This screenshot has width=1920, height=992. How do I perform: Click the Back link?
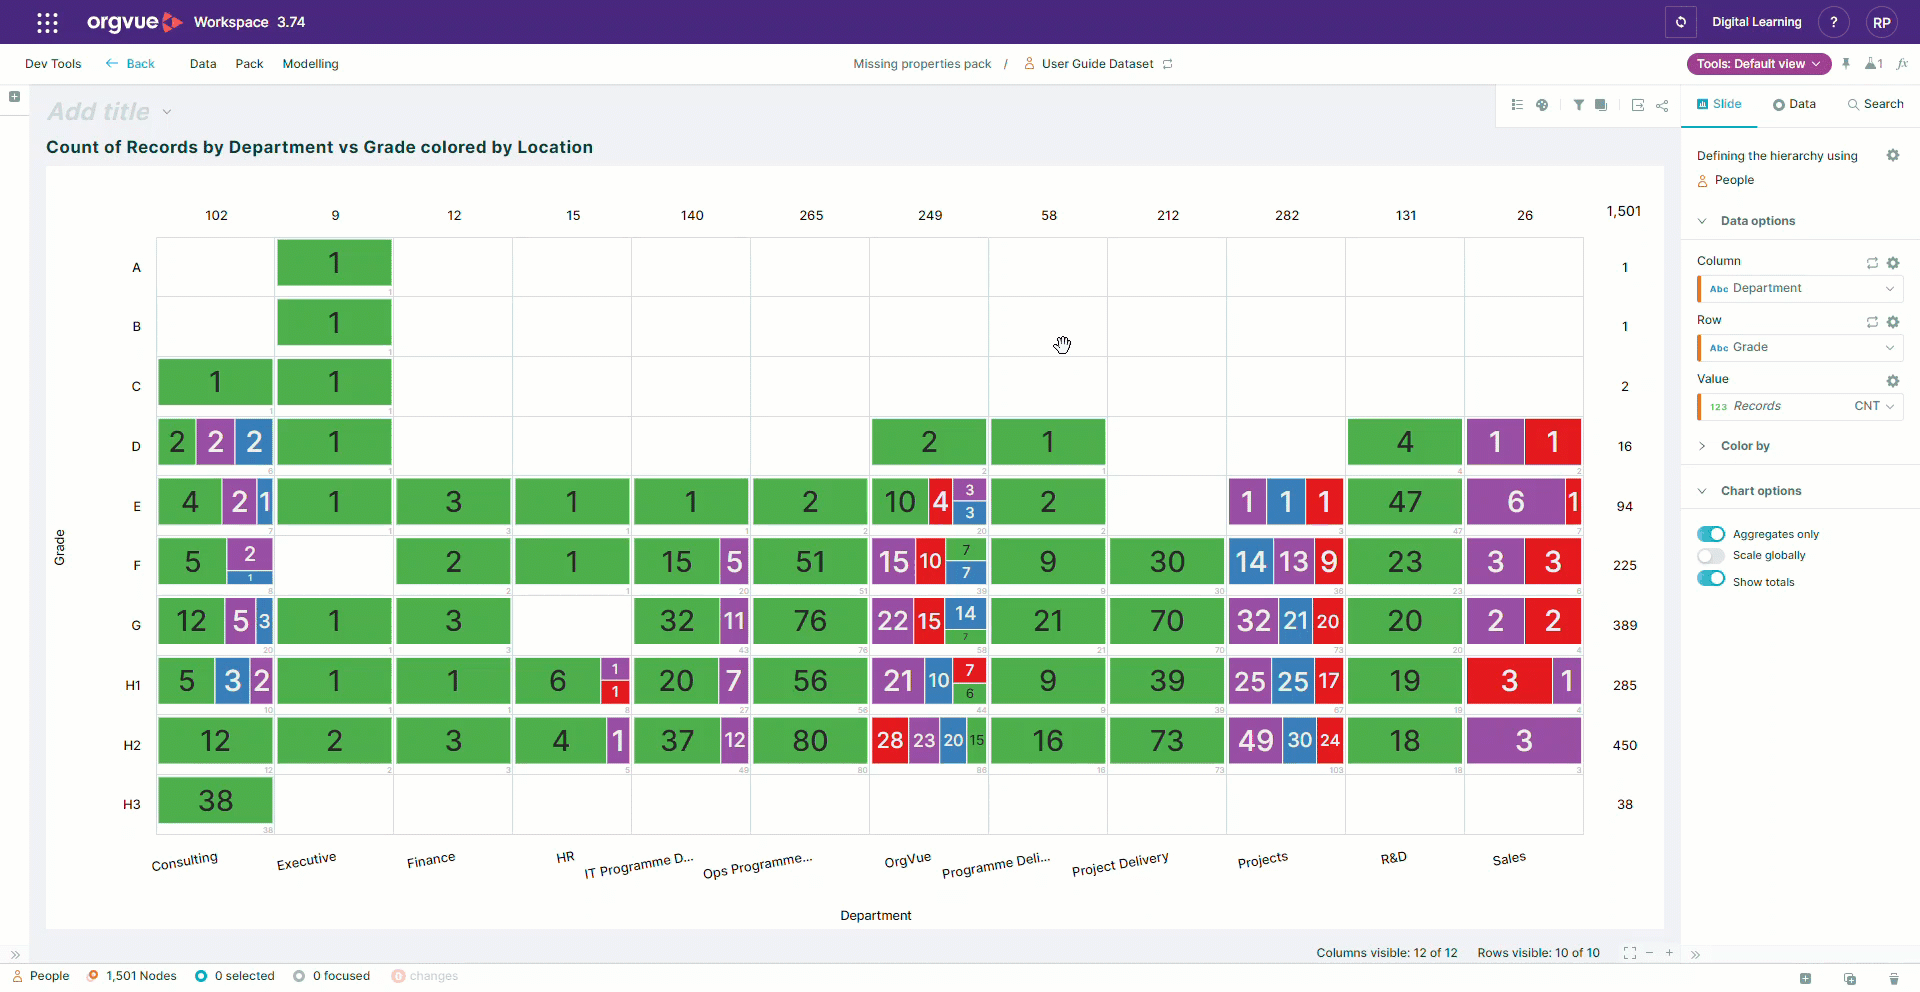130,64
